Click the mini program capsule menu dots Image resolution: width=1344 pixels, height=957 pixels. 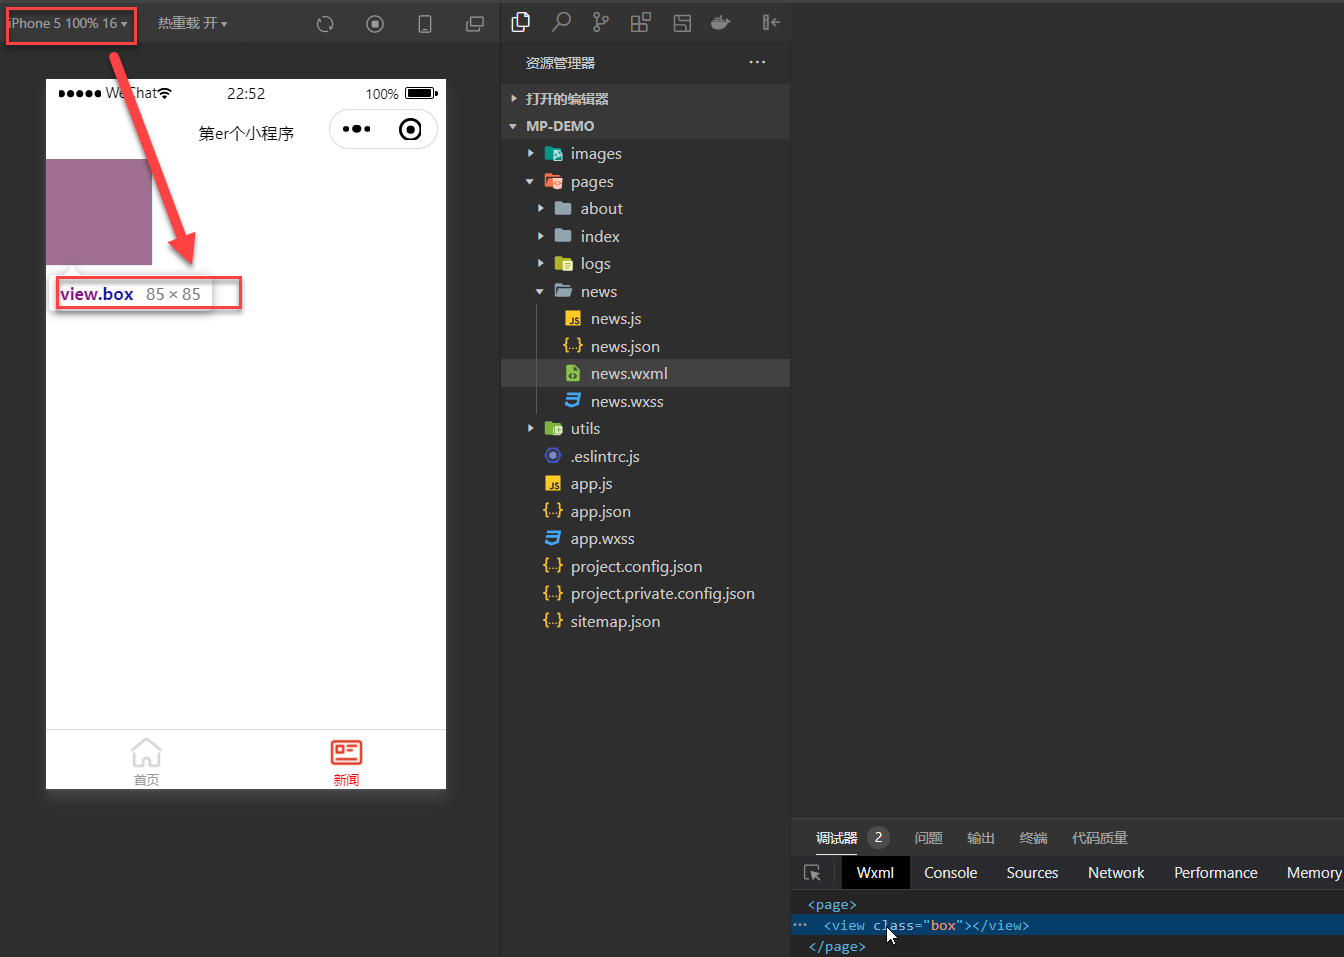pyautogui.click(x=356, y=129)
